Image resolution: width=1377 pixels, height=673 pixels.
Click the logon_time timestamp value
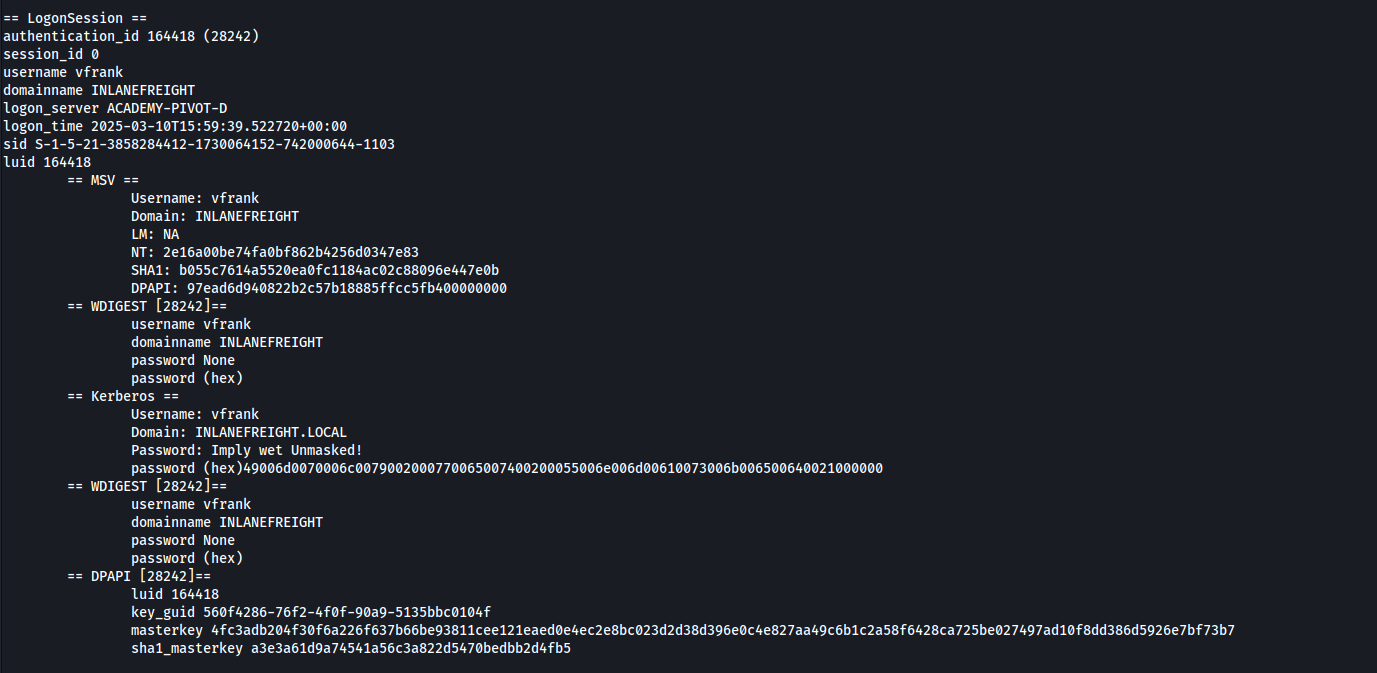click(x=219, y=126)
